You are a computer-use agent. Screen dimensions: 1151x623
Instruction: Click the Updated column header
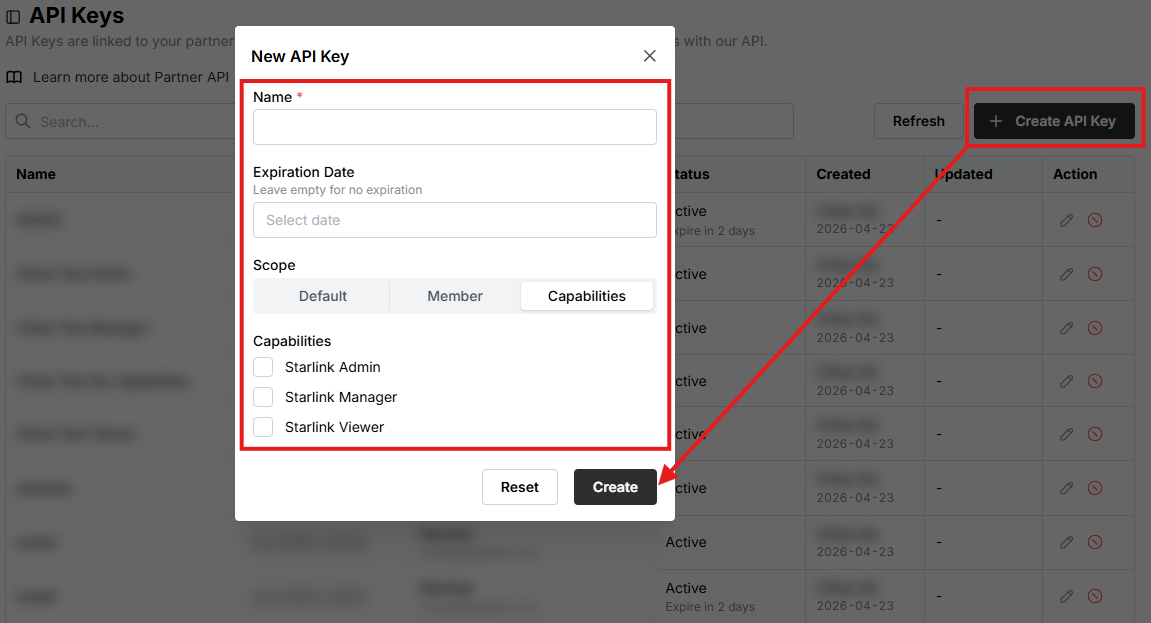[964, 174]
